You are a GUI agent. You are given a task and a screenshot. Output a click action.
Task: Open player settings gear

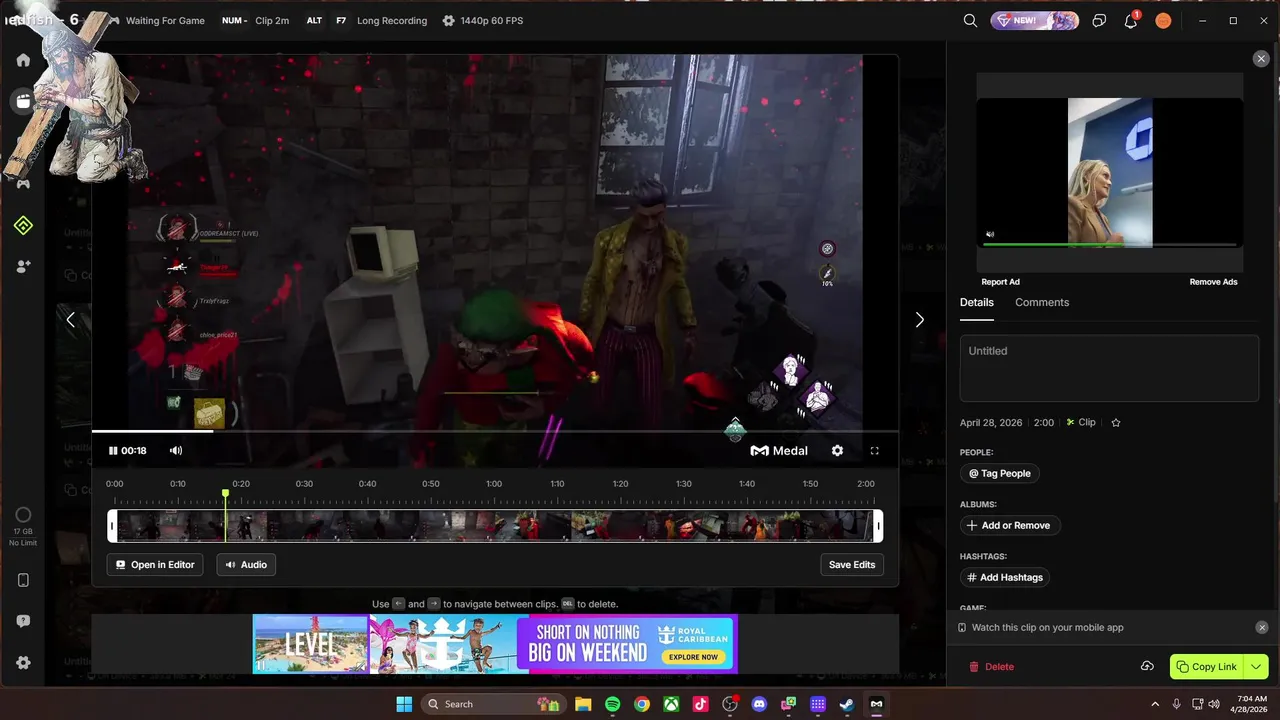click(x=837, y=451)
